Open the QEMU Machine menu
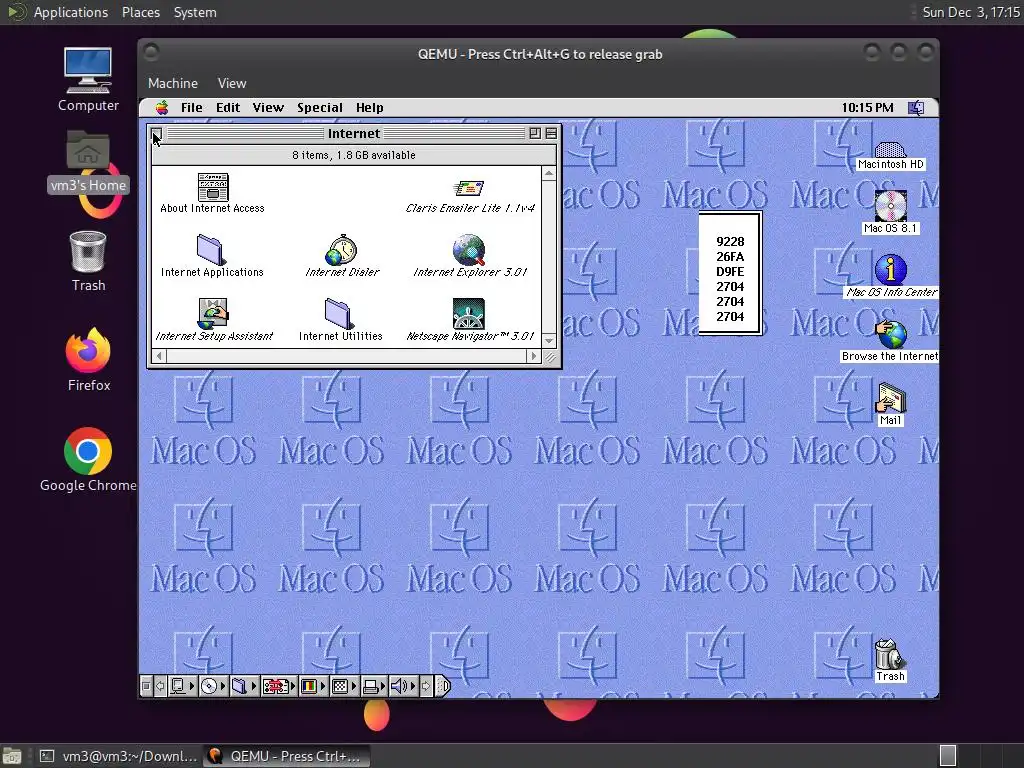Screen dimensions: 1024x768 tap(172, 84)
